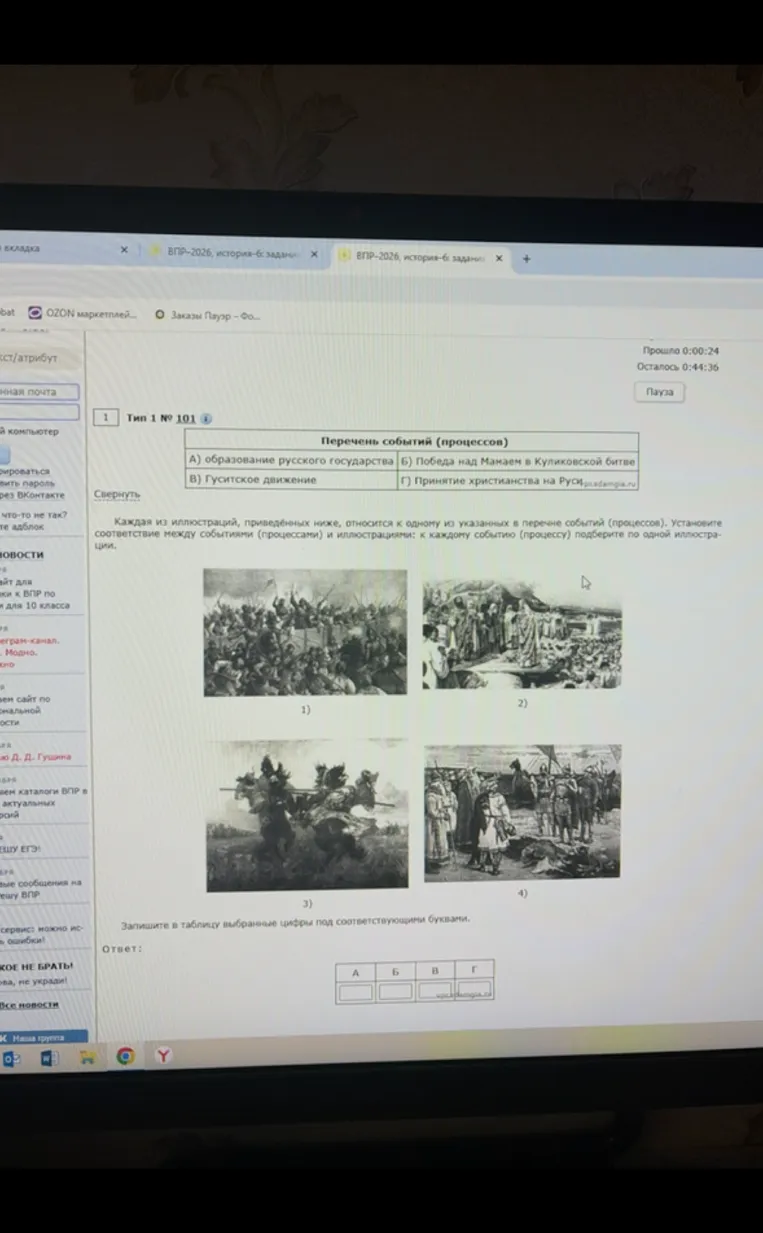Select the cell Б) Победа над Мамаем
Screen dimensions: 763x1233
pyautogui.click(x=518, y=461)
